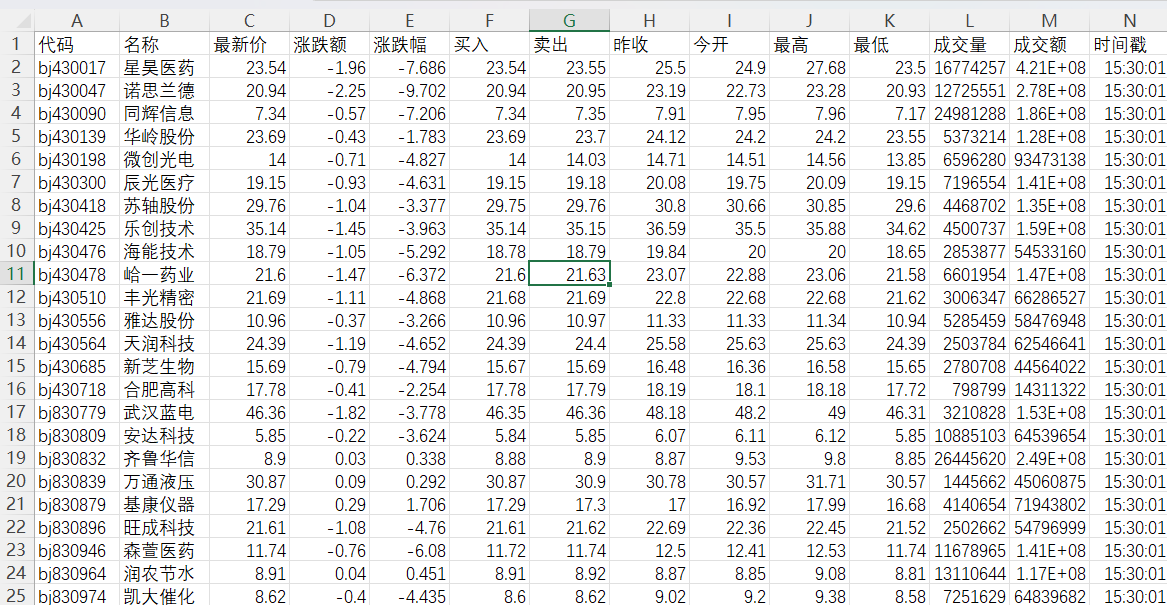This screenshot has width=1167, height=605.
Task: Select the 旺成科技 name cell
Action: click(x=164, y=528)
